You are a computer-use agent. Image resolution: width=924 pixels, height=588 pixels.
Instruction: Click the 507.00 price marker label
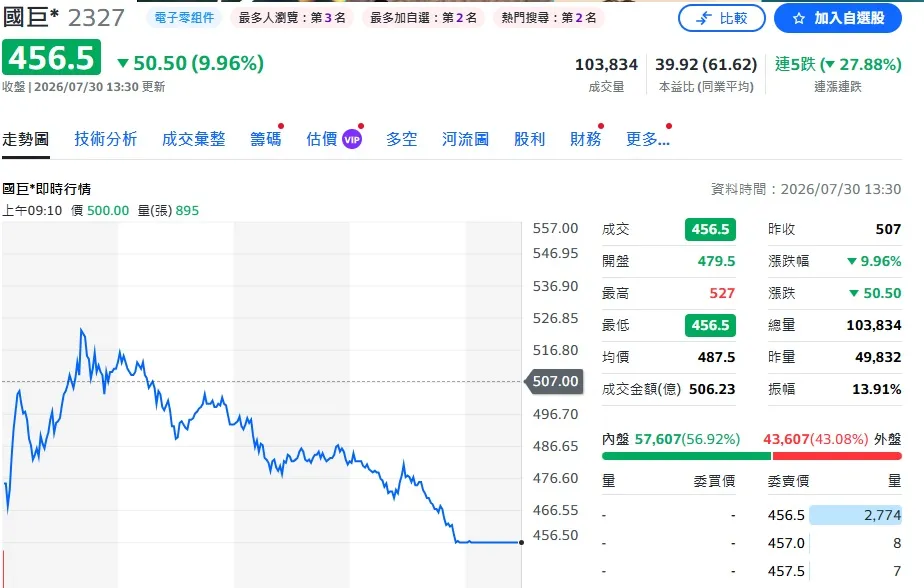553,381
